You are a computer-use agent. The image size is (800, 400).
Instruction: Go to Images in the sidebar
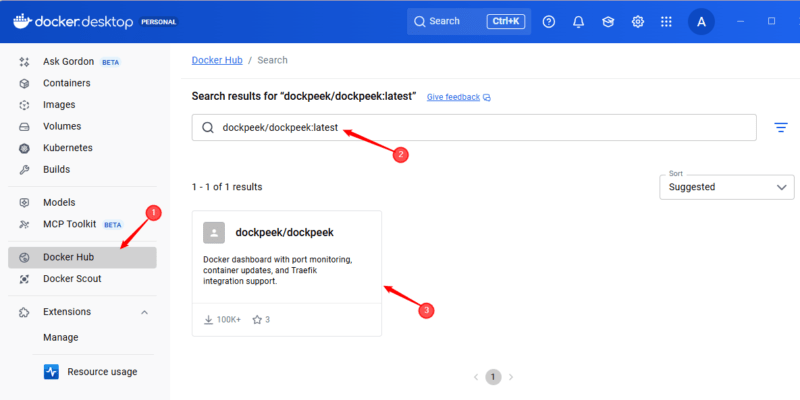click(82, 105)
